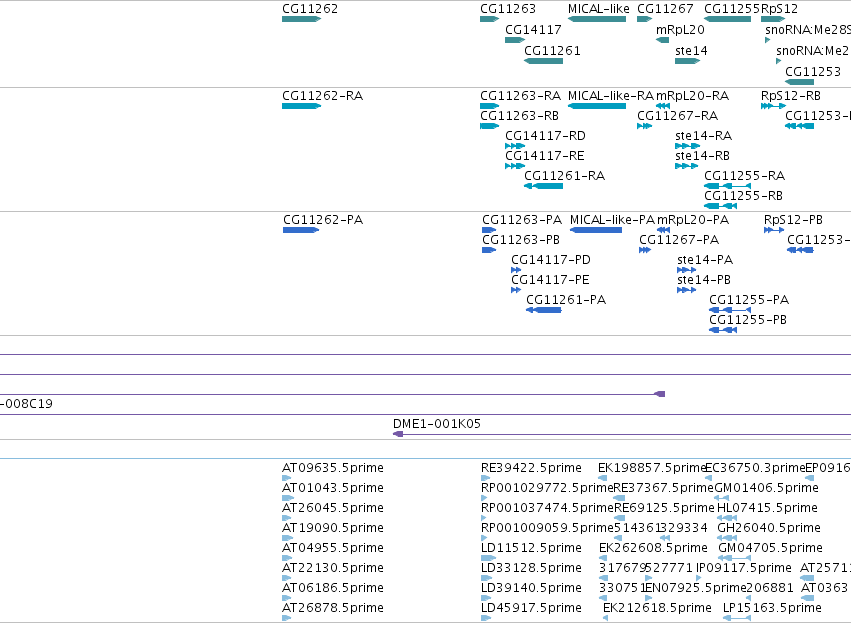Click the CG11262 gene label
This screenshot has height=623, width=851.
pos(310,9)
